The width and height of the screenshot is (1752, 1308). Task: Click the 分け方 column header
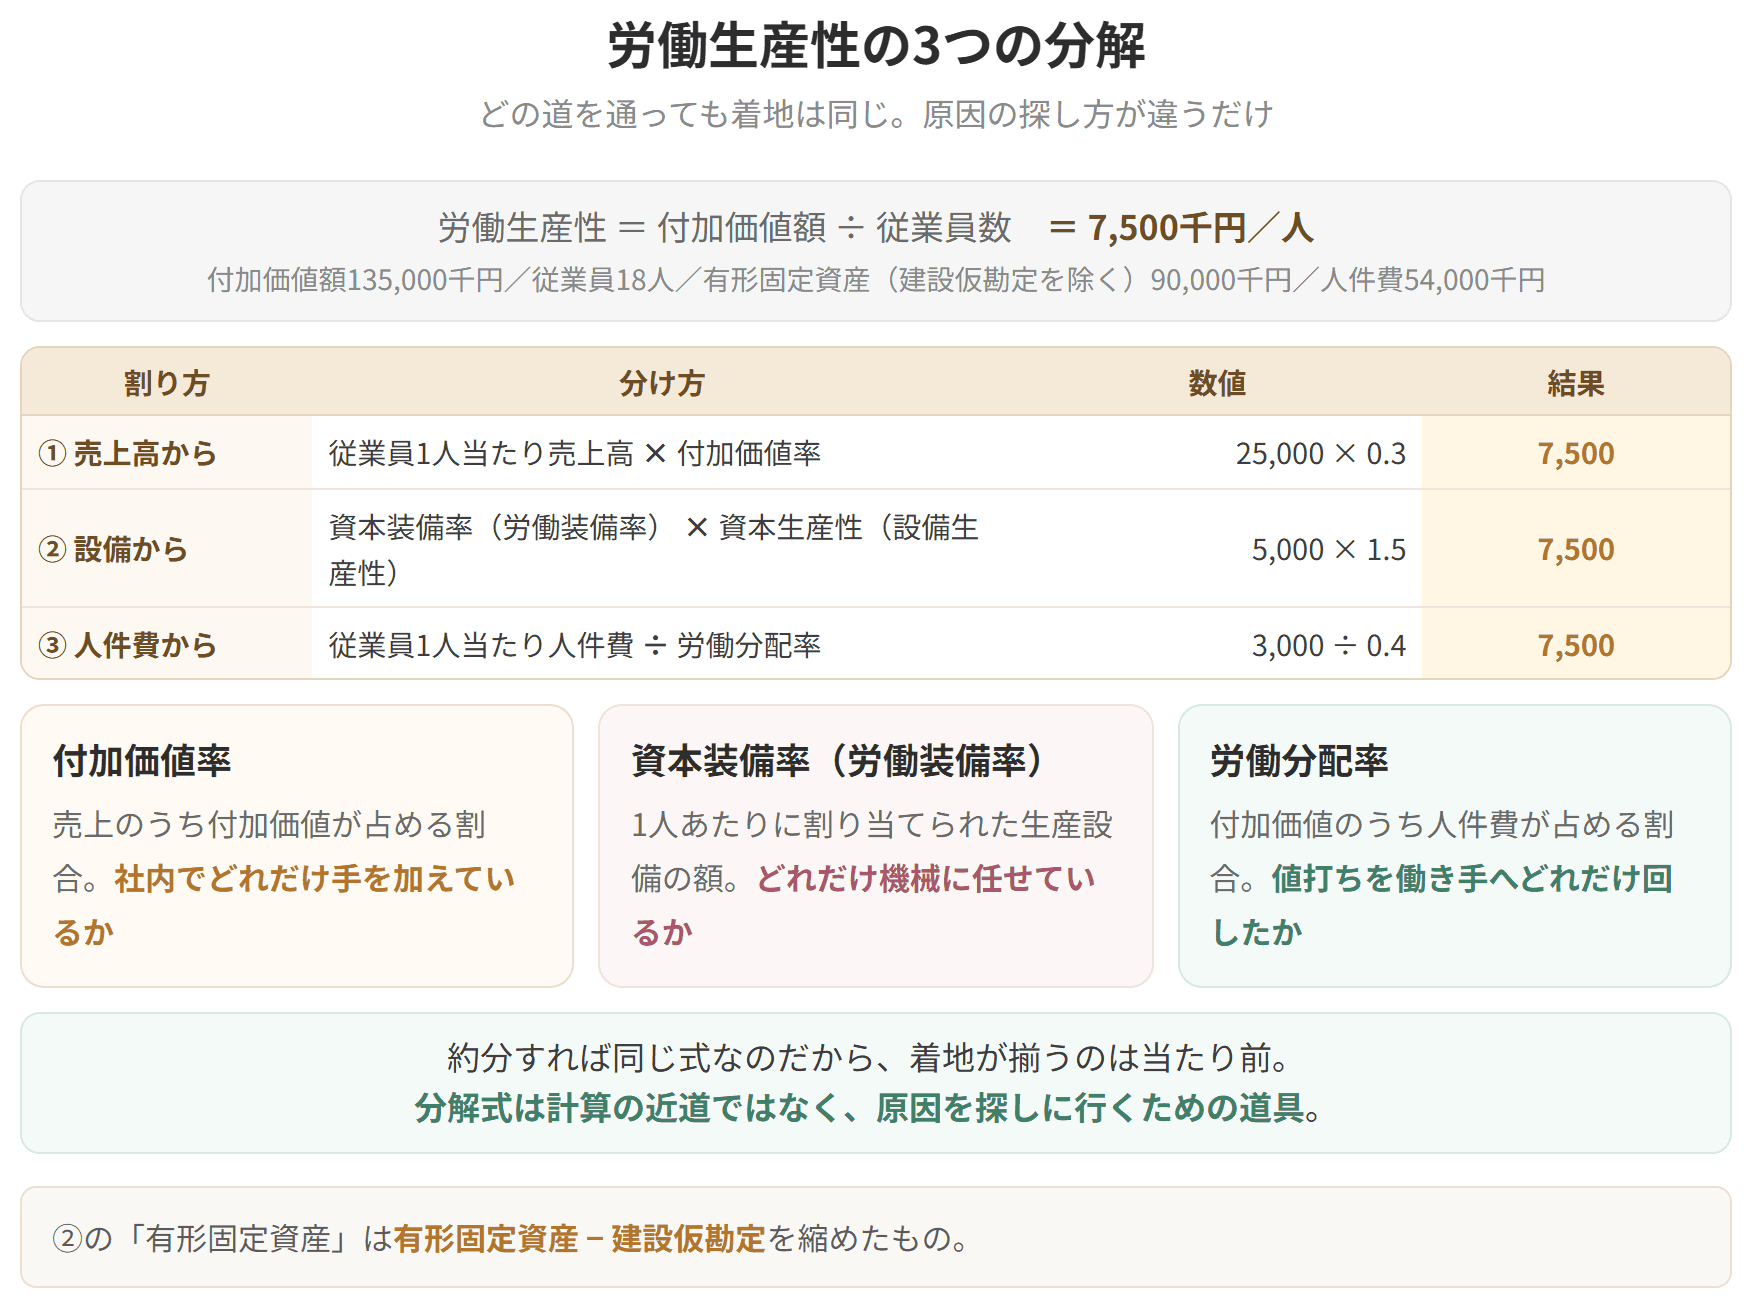point(661,383)
